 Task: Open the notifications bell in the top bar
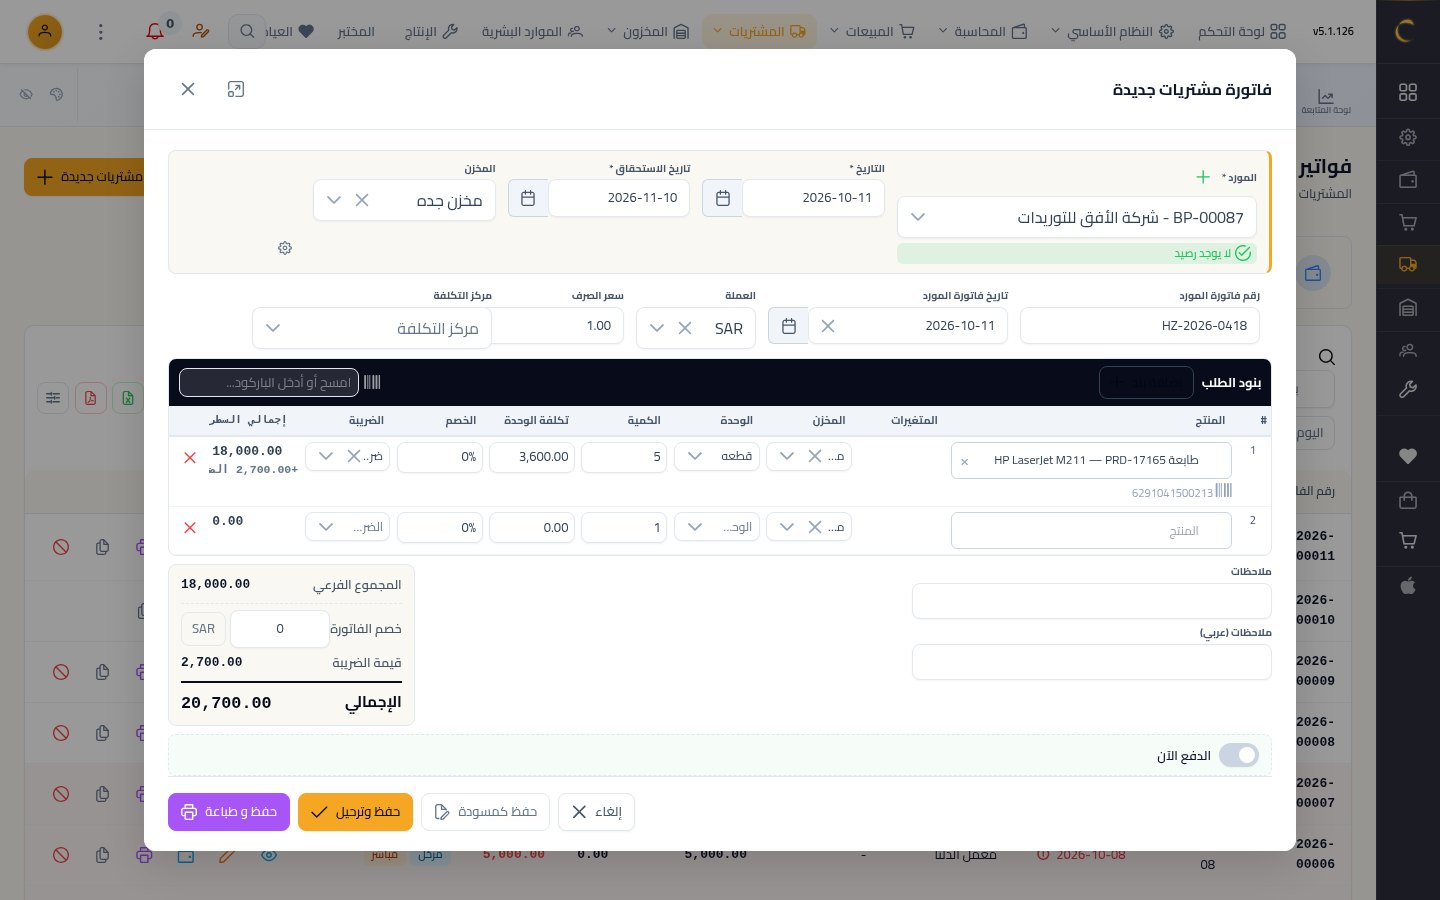coord(155,31)
